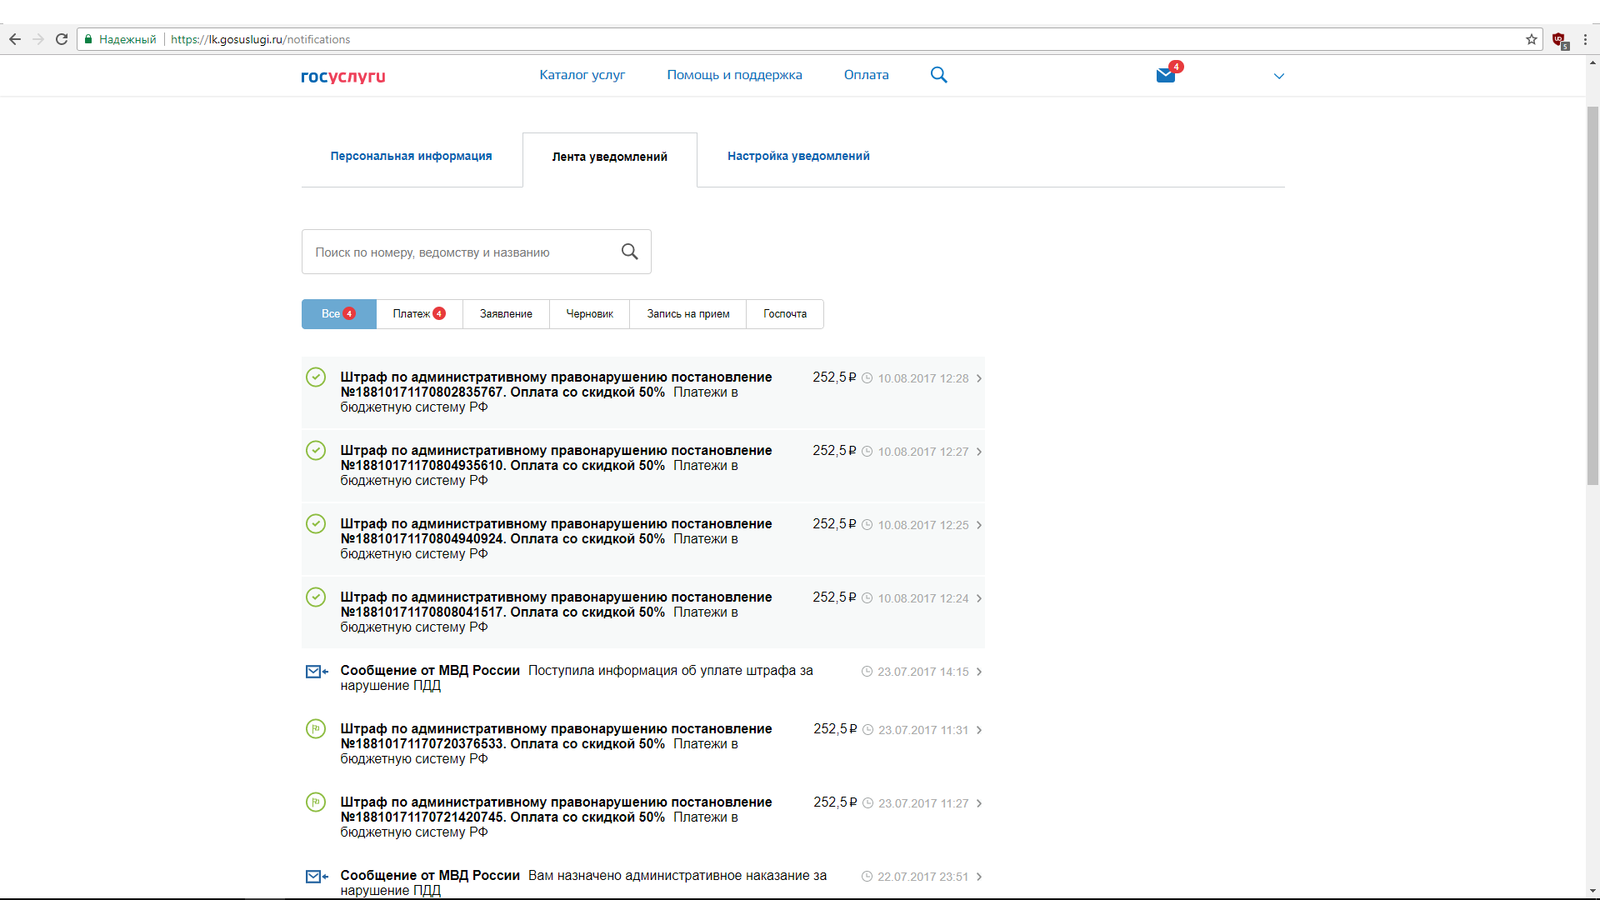
Task: Bookmark page with star icon
Action: (x=1531, y=39)
